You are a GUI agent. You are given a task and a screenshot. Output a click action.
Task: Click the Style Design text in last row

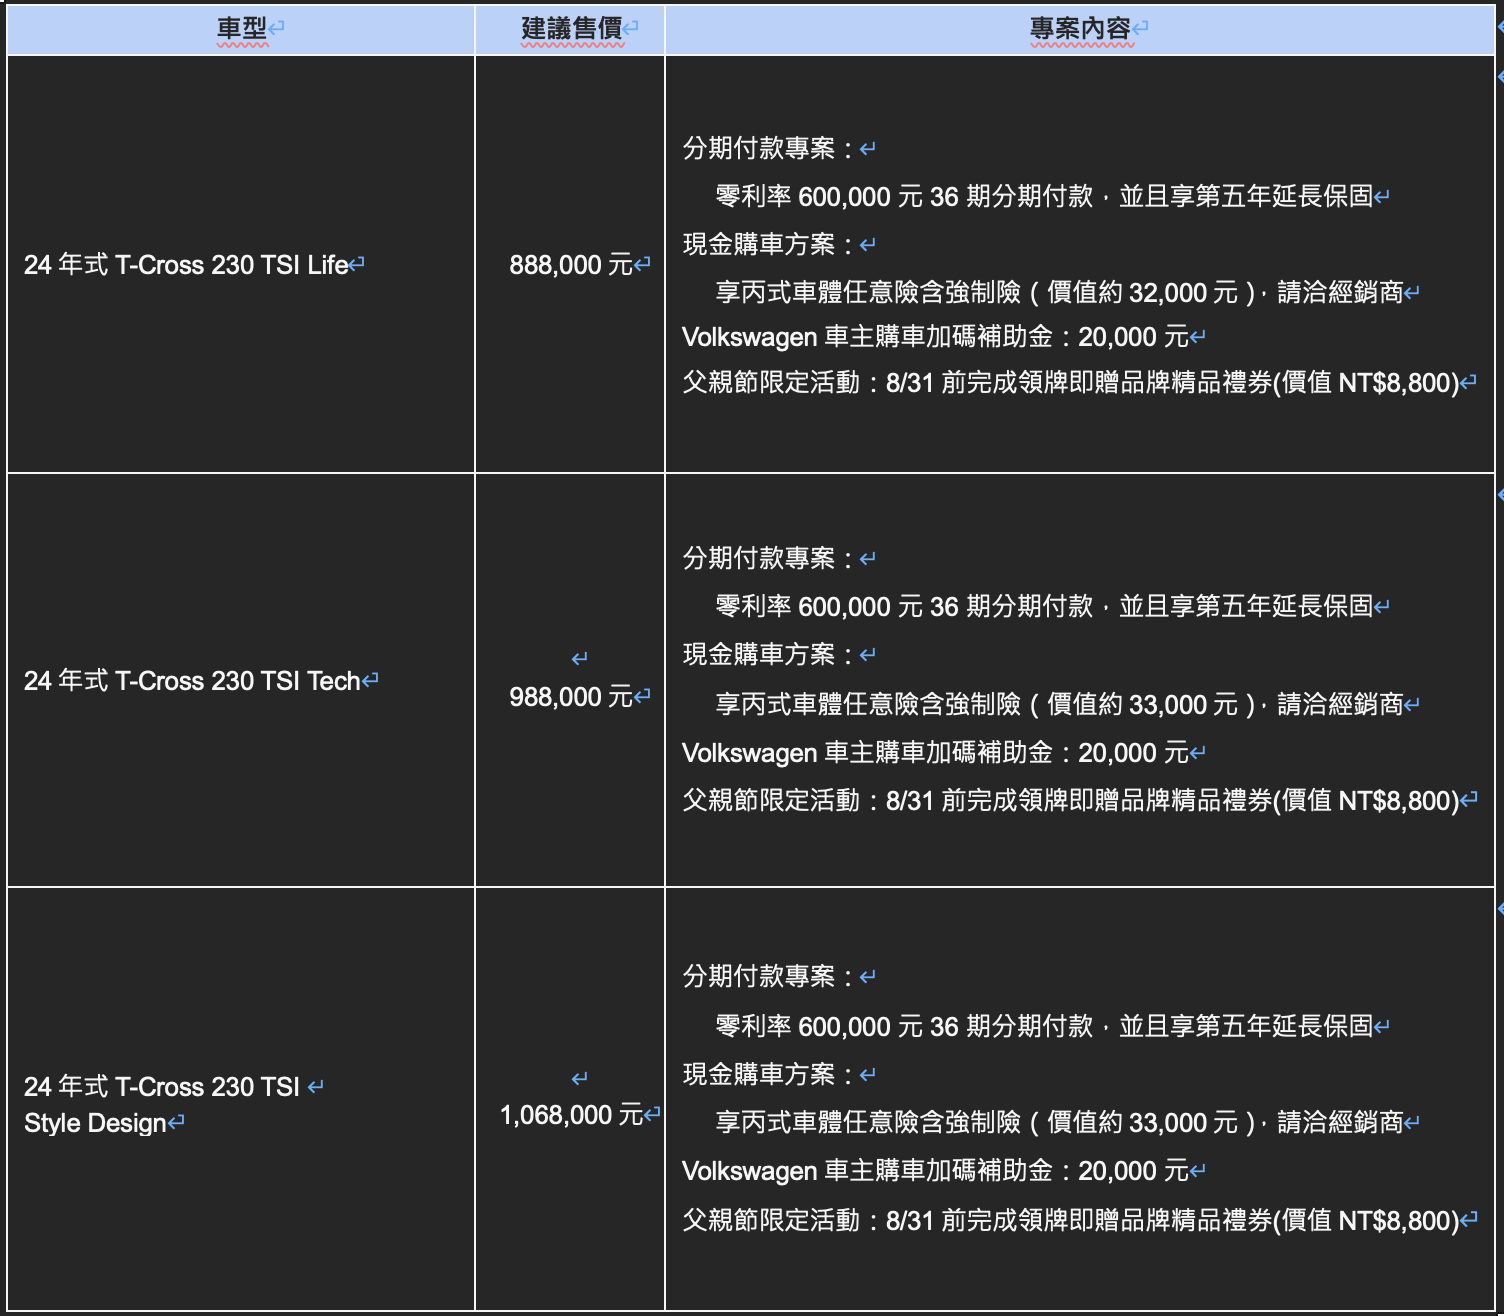(x=95, y=1123)
